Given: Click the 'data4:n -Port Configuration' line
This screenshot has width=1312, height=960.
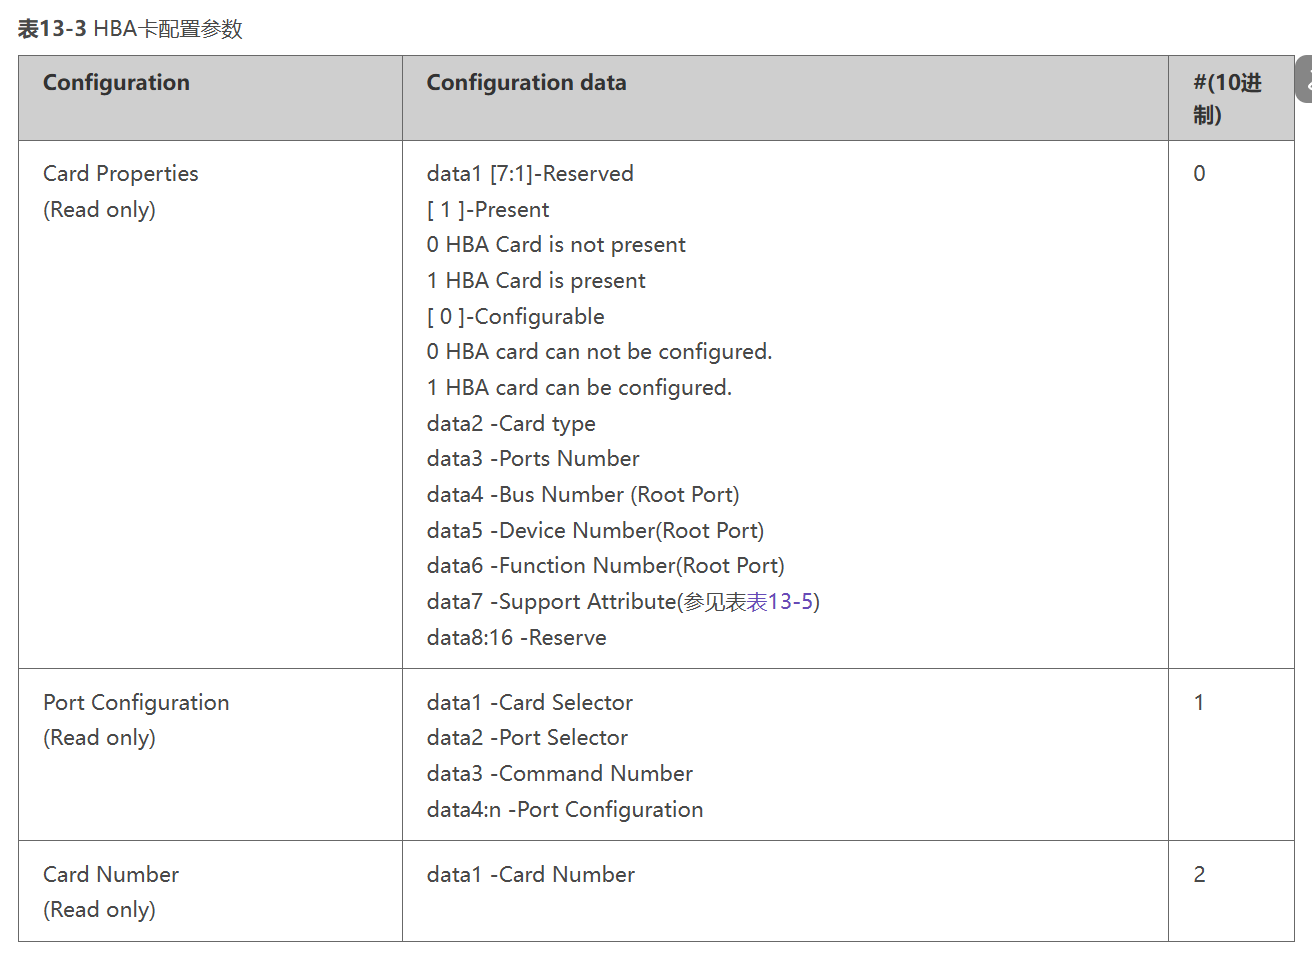Looking at the screenshot, I should [565, 810].
